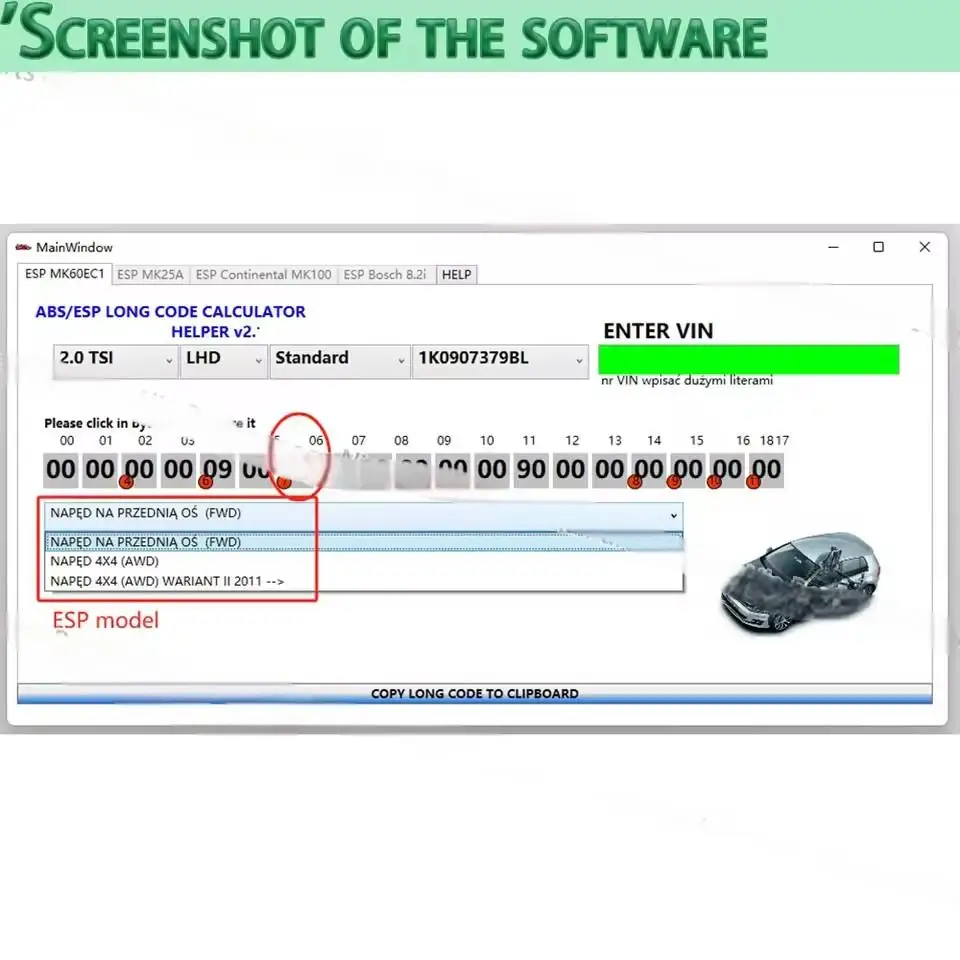Click the car icon in the title bar

tap(22, 246)
